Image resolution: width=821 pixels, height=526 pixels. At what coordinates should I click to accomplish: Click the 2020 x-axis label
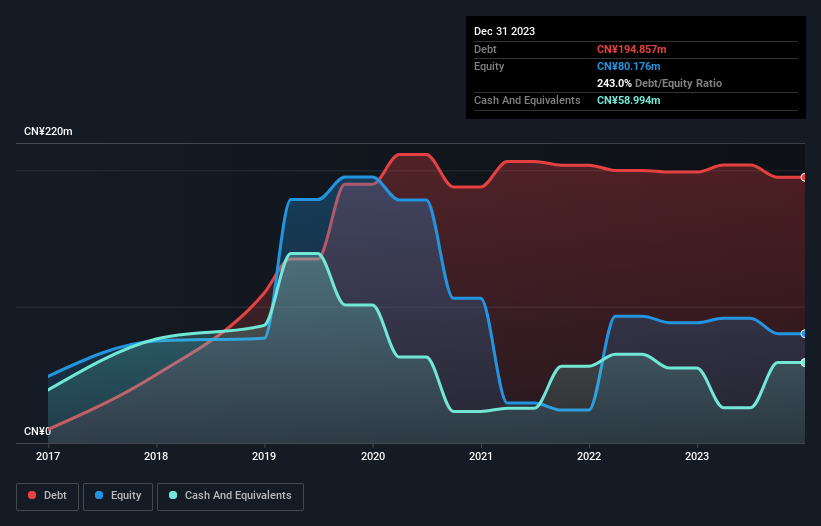373,456
